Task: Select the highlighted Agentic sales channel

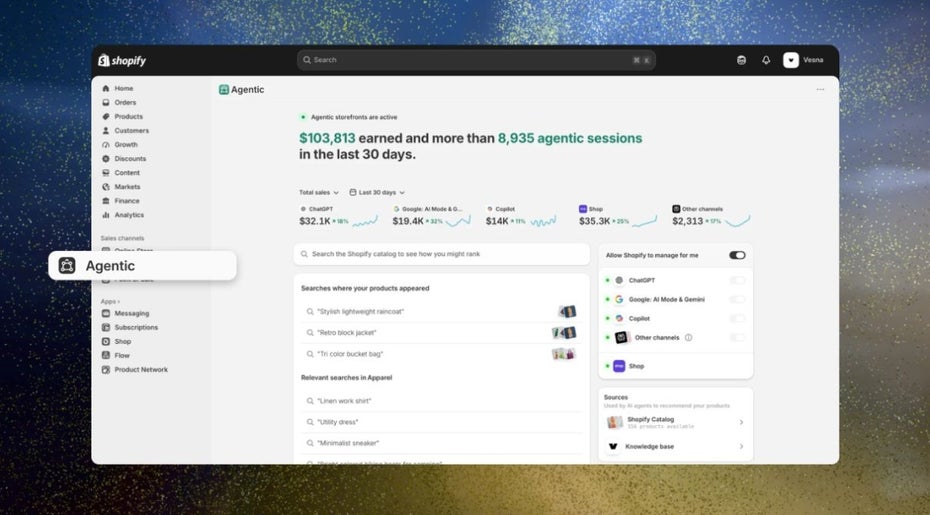Action: pyautogui.click(x=142, y=265)
